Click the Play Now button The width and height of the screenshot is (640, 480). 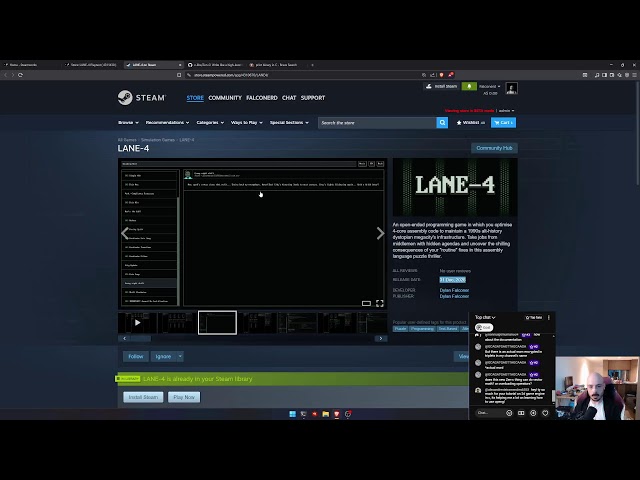click(x=184, y=397)
